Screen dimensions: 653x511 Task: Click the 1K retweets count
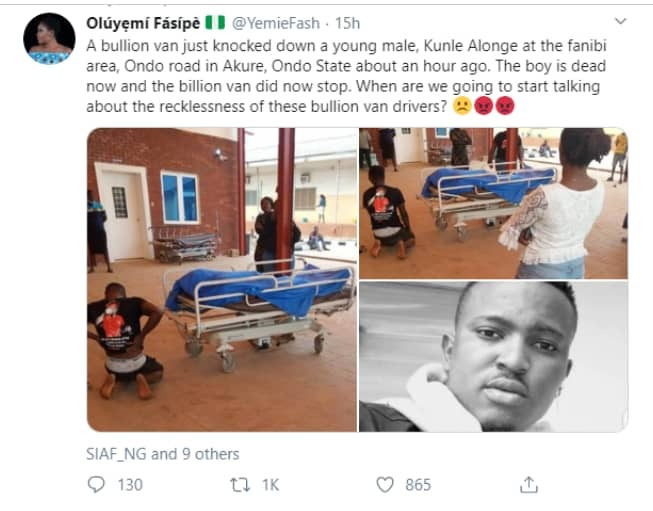click(x=270, y=485)
